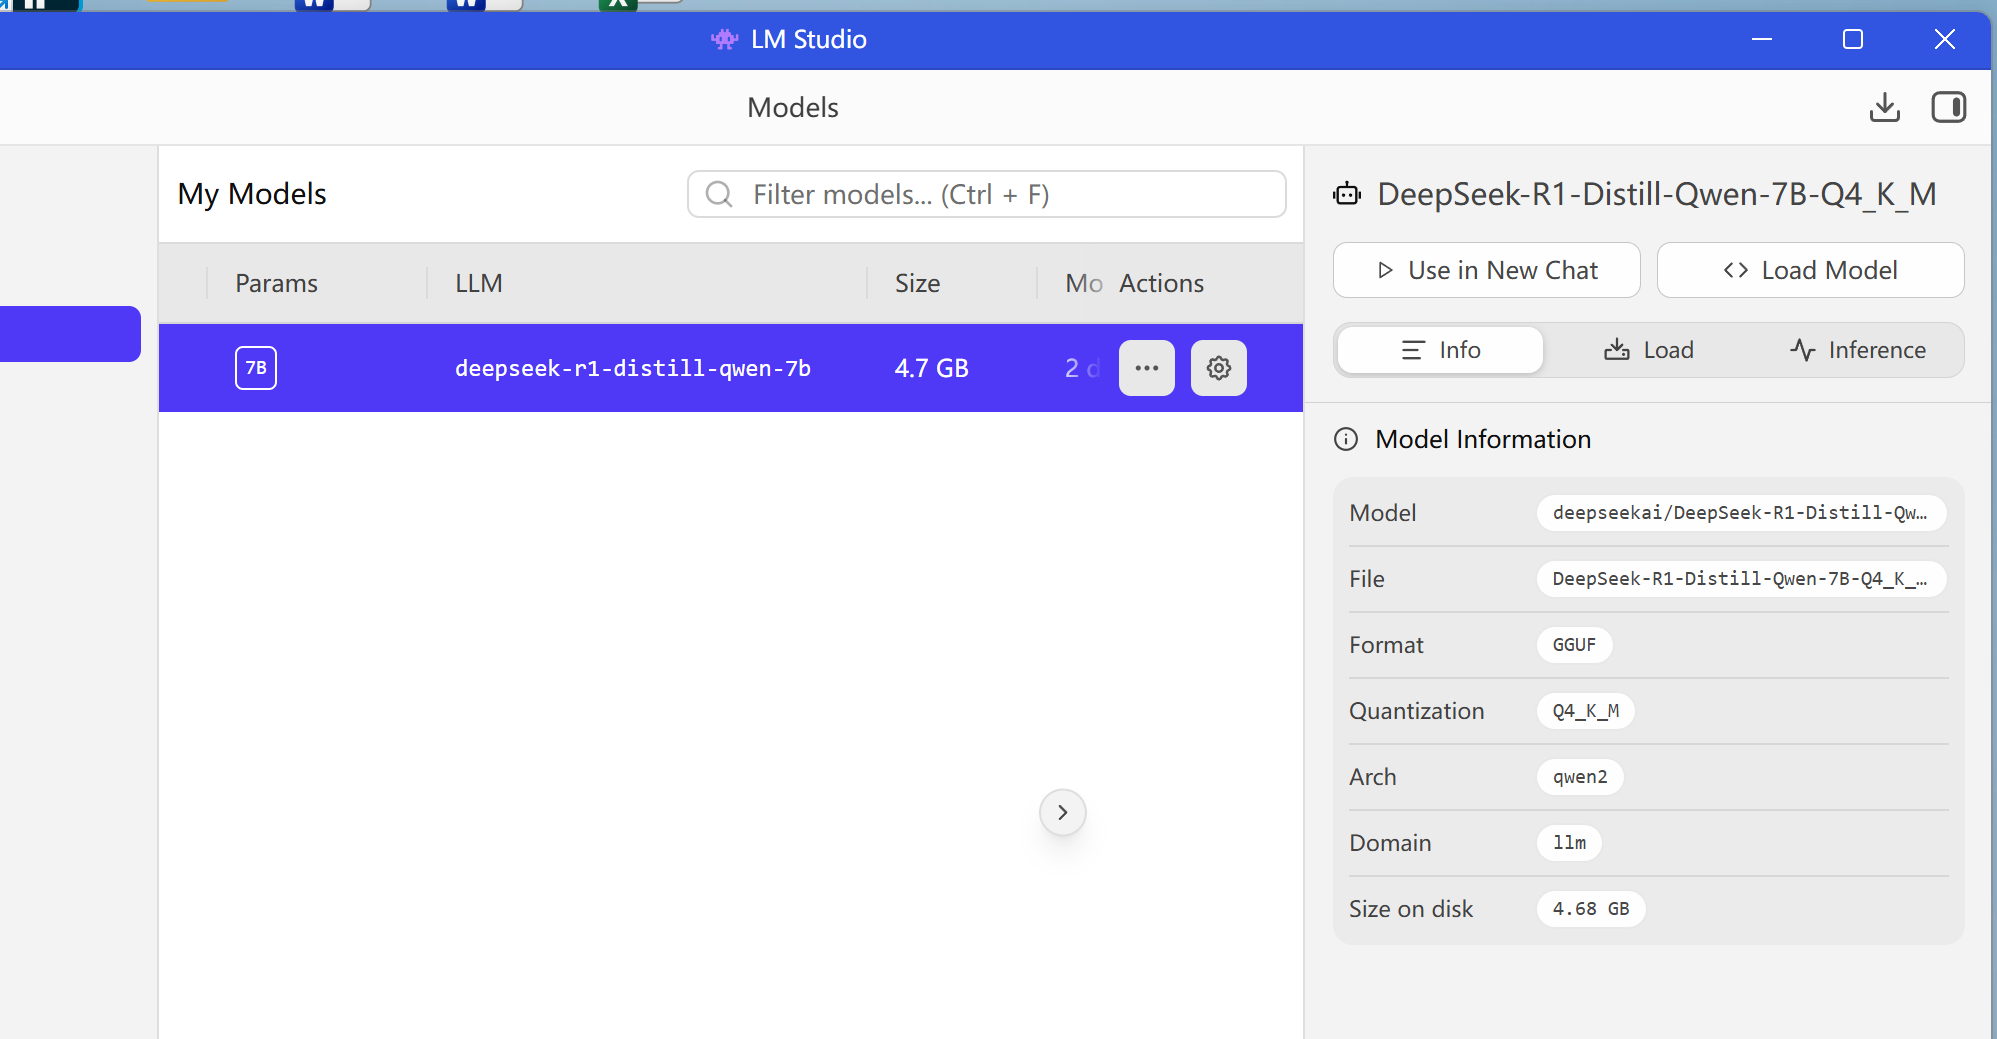The image size is (1997, 1039).
Task: Click the 7B params badge
Action: pos(256,368)
